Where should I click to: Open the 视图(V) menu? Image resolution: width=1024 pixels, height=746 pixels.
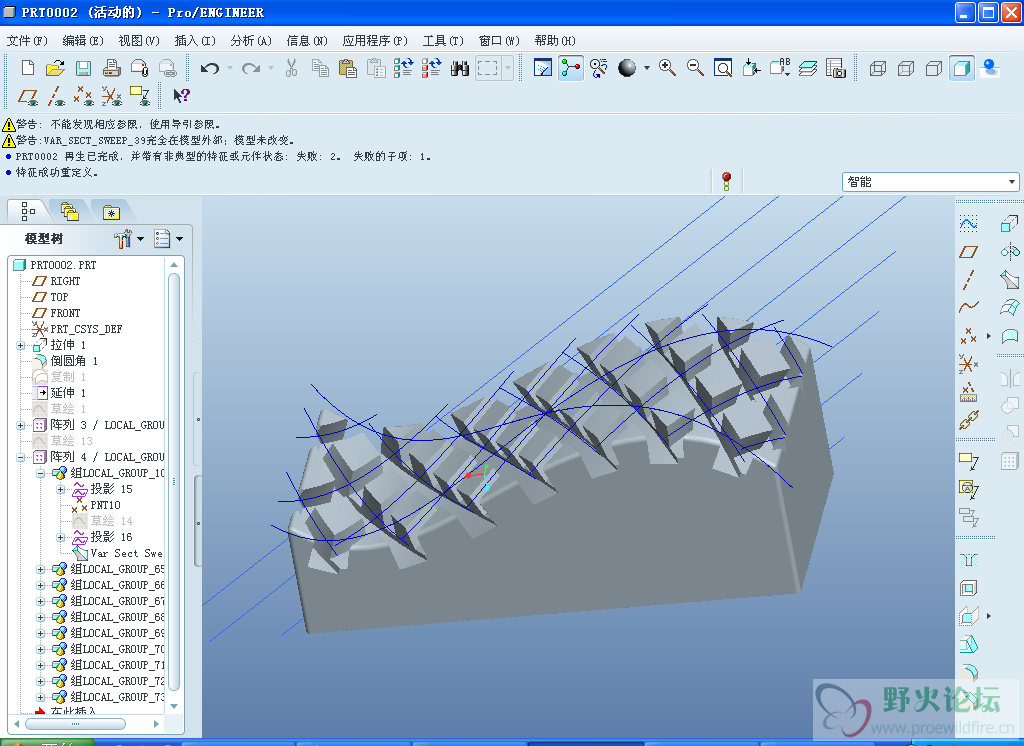139,41
